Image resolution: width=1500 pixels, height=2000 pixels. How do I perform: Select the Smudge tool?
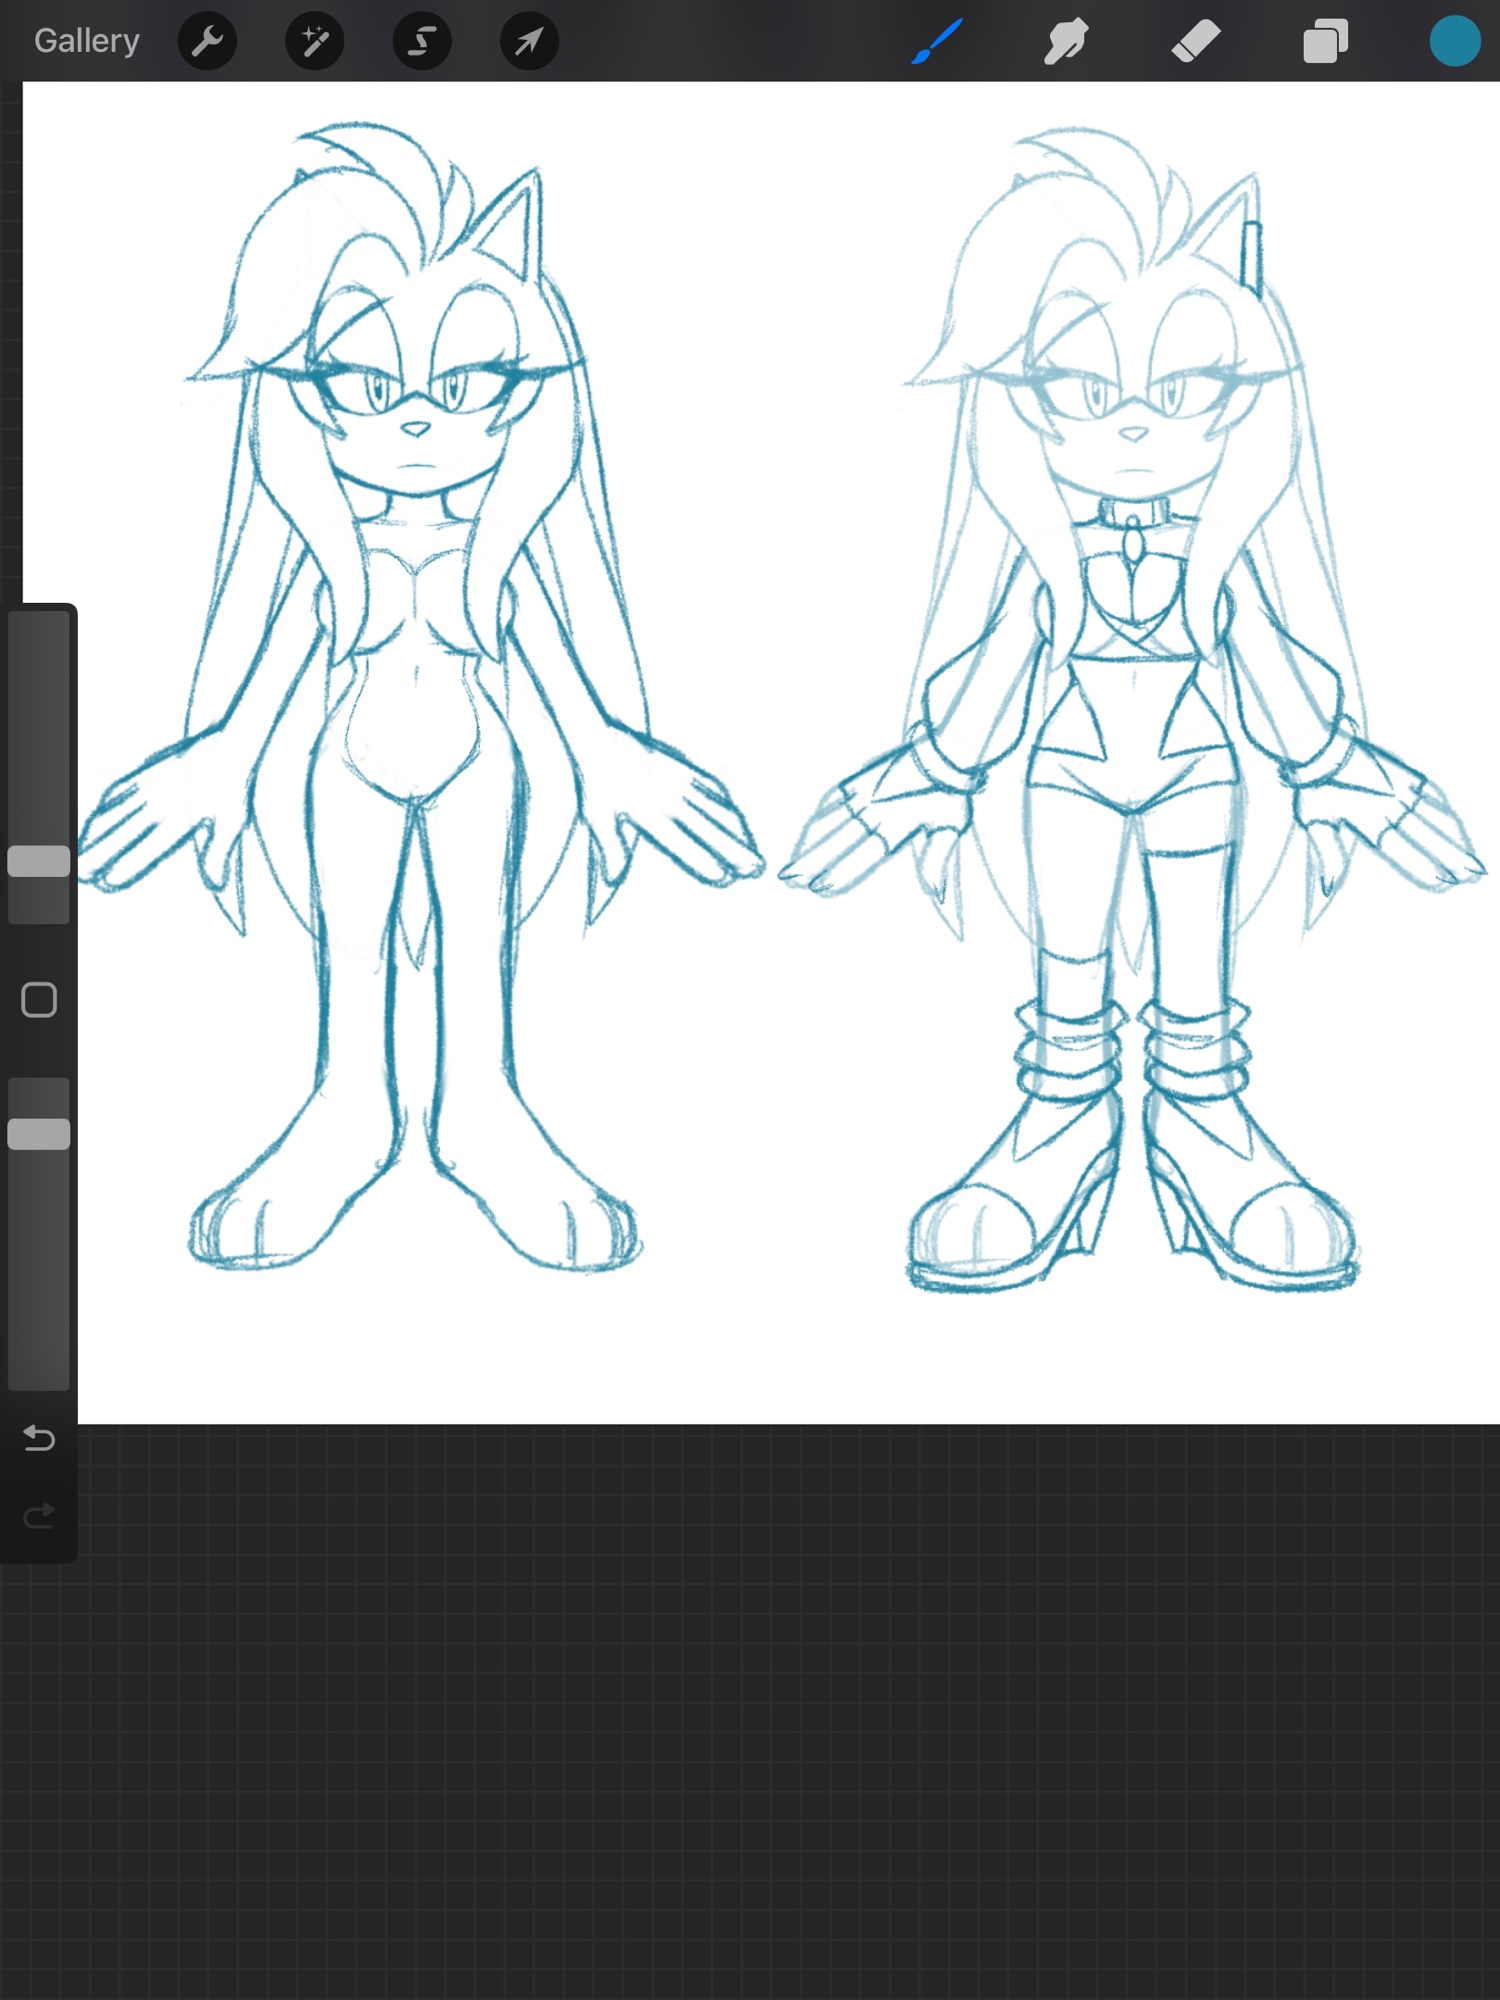coord(1066,41)
